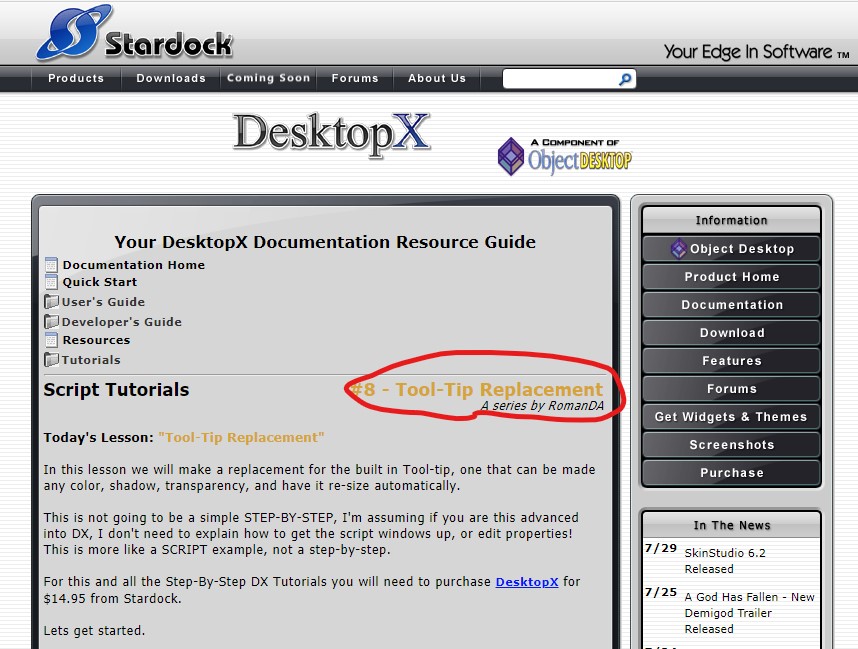The width and height of the screenshot is (858, 649).
Task: Open the Resources link
Action: click(x=96, y=340)
